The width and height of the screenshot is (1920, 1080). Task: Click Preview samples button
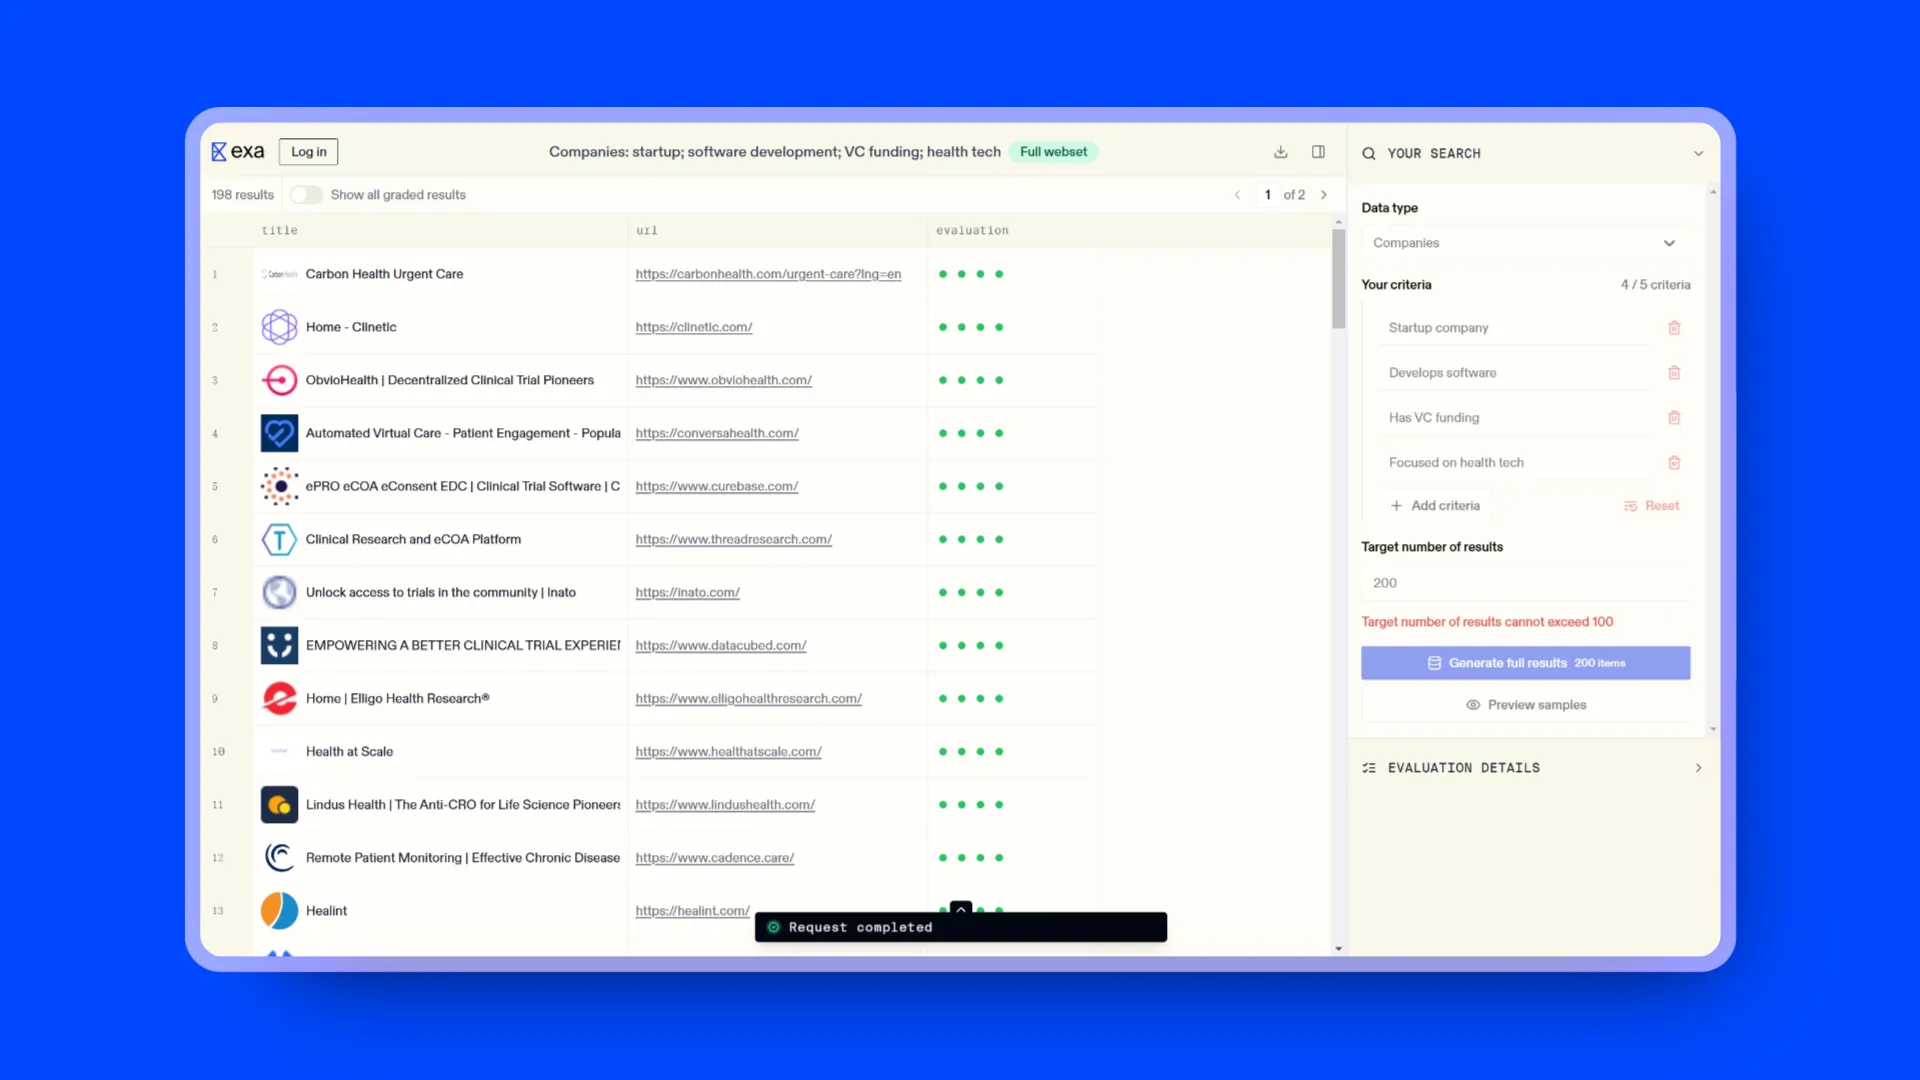click(1525, 705)
